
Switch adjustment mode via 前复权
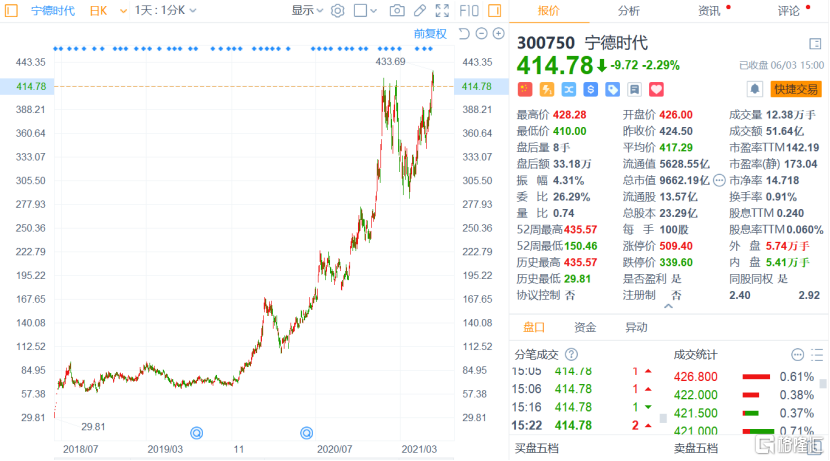point(430,34)
